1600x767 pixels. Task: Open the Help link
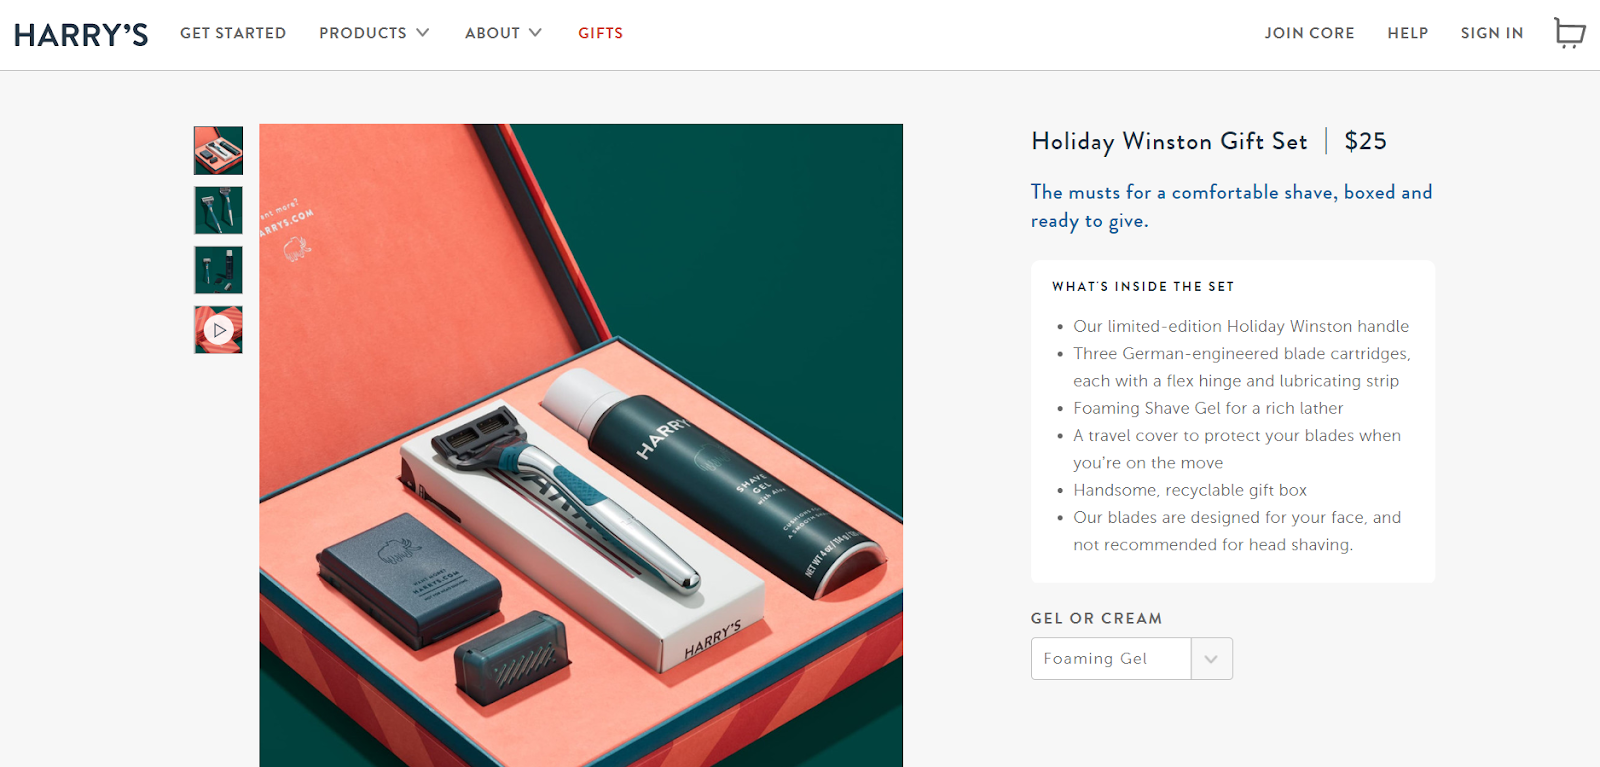coord(1407,33)
